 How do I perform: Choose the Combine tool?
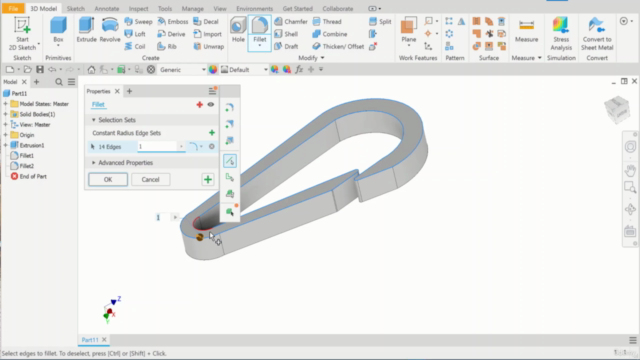tap(330, 34)
